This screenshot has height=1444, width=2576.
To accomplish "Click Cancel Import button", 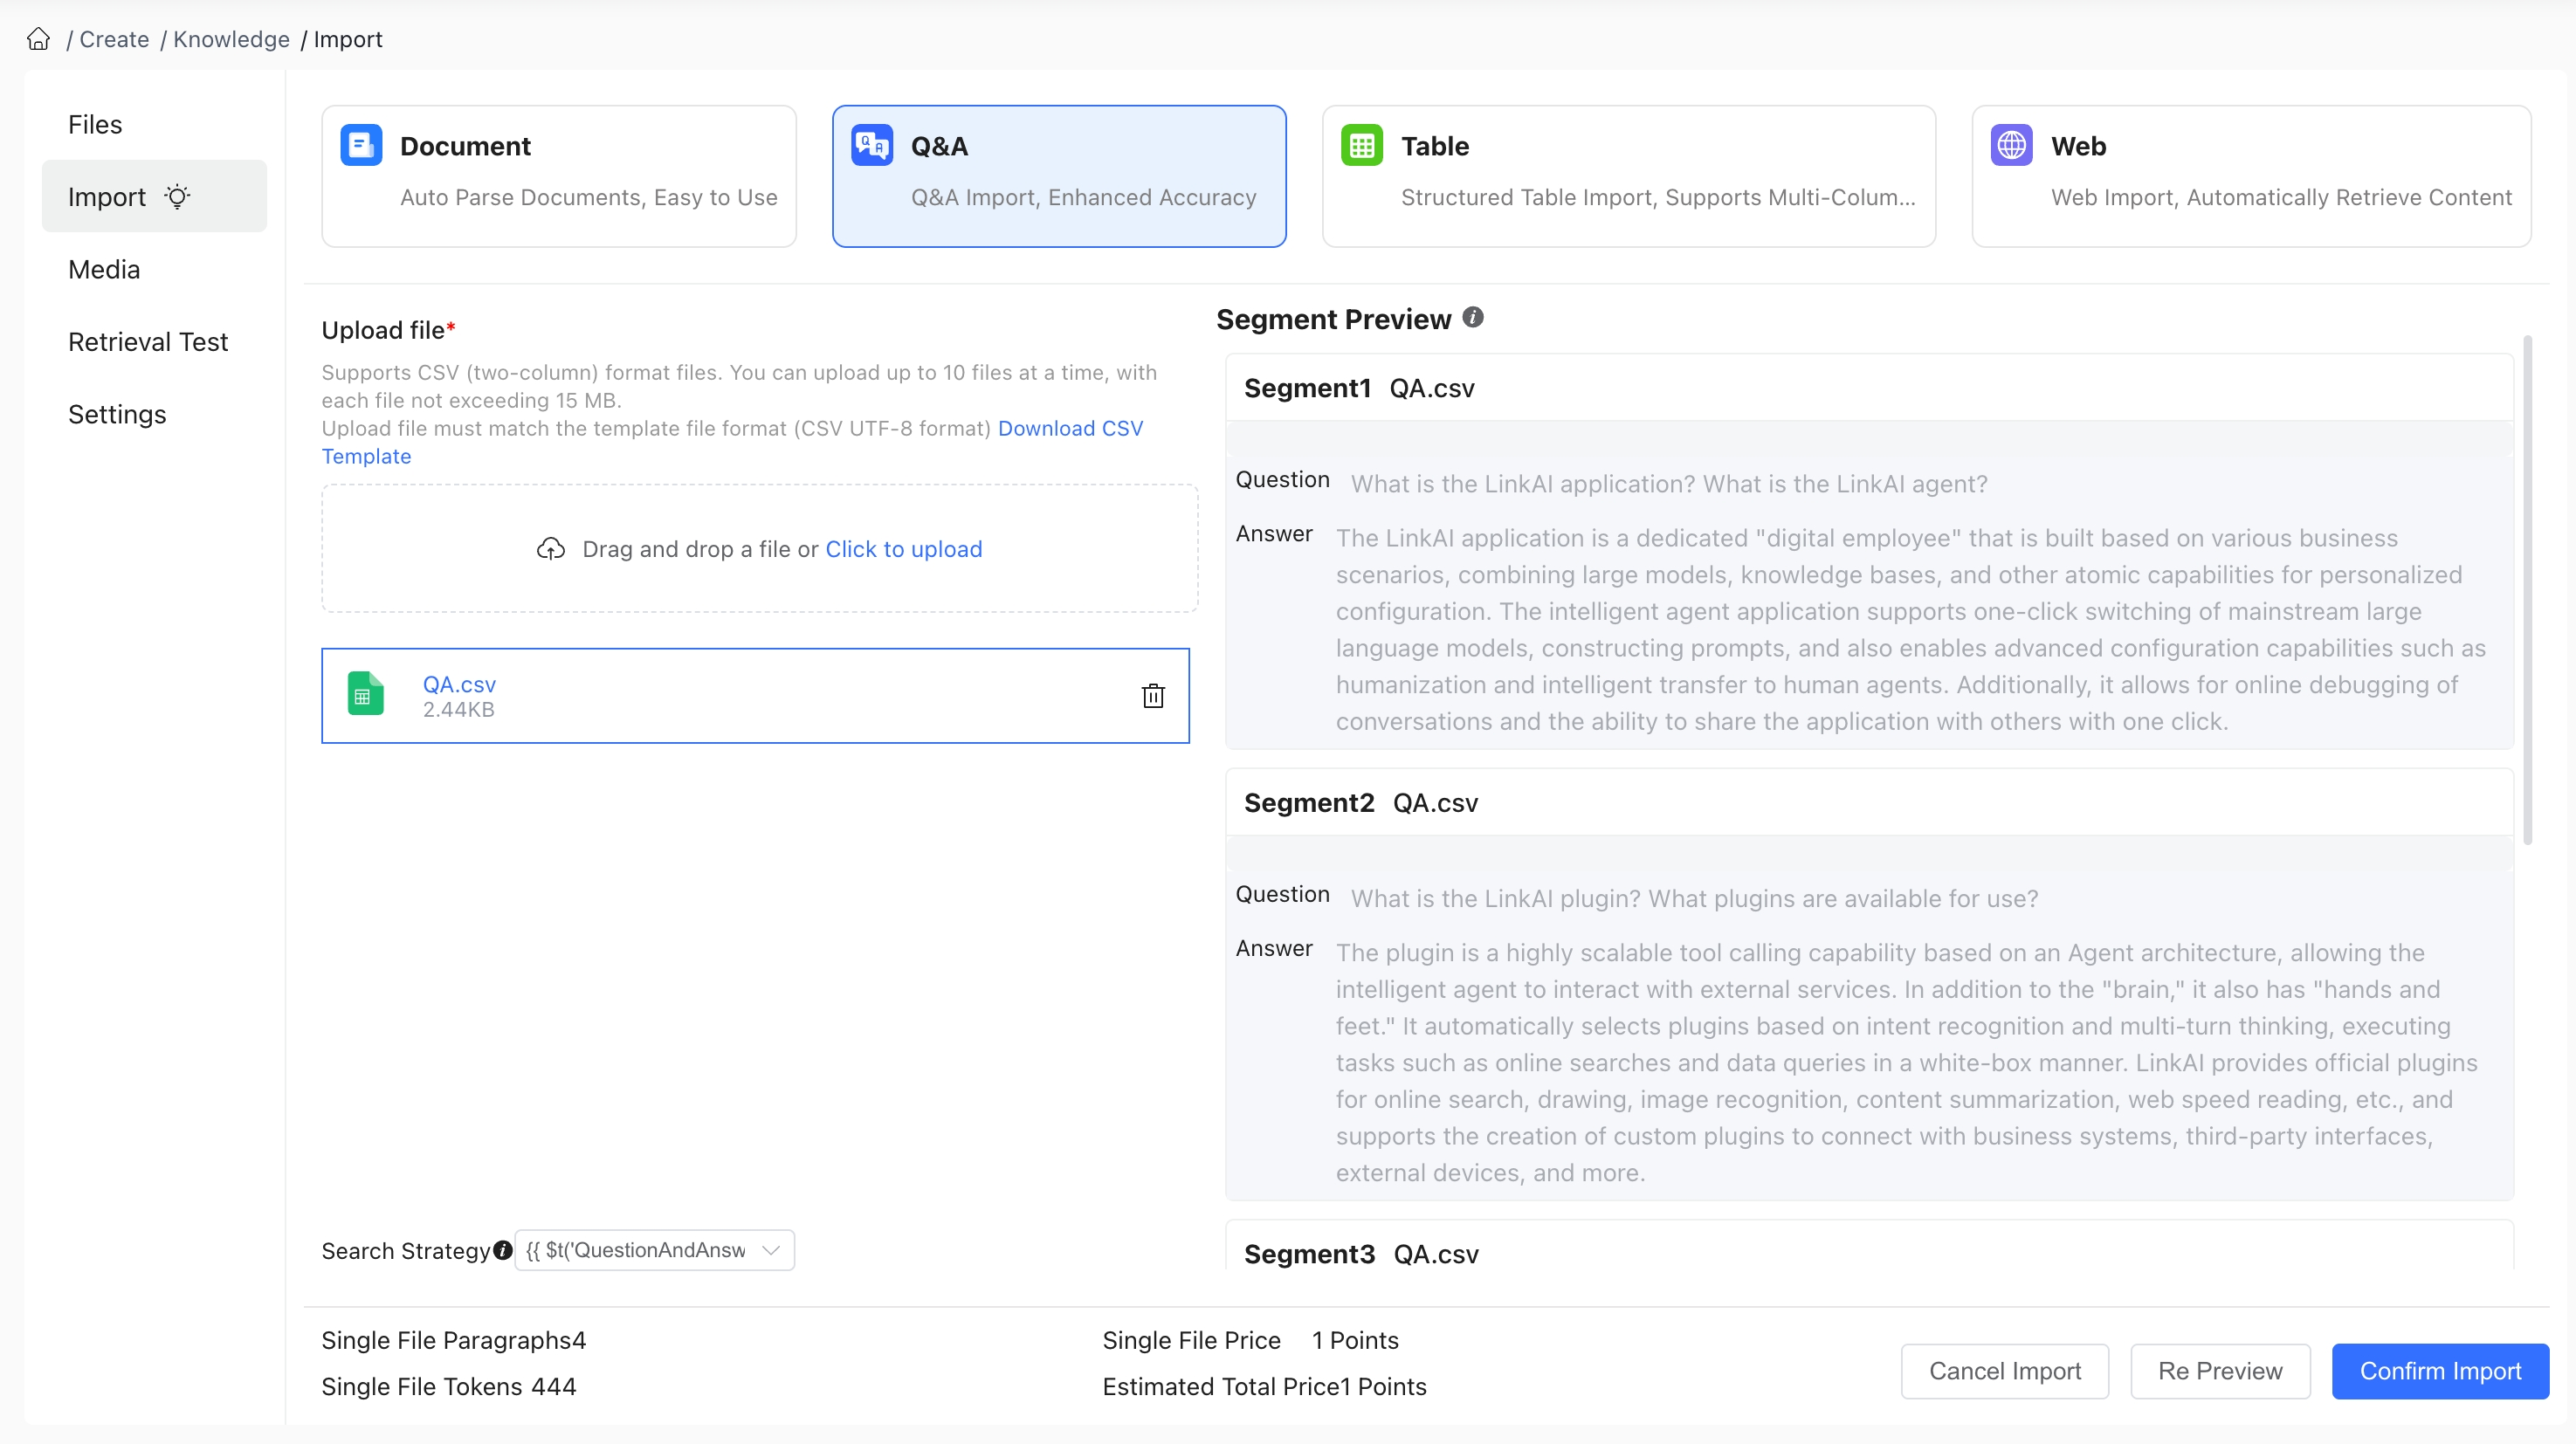I will coord(2004,1370).
